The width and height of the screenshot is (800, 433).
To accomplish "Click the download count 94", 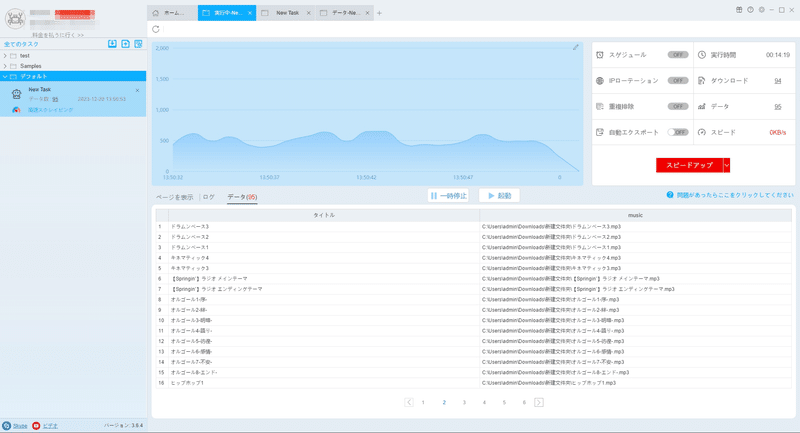I will click(778, 81).
